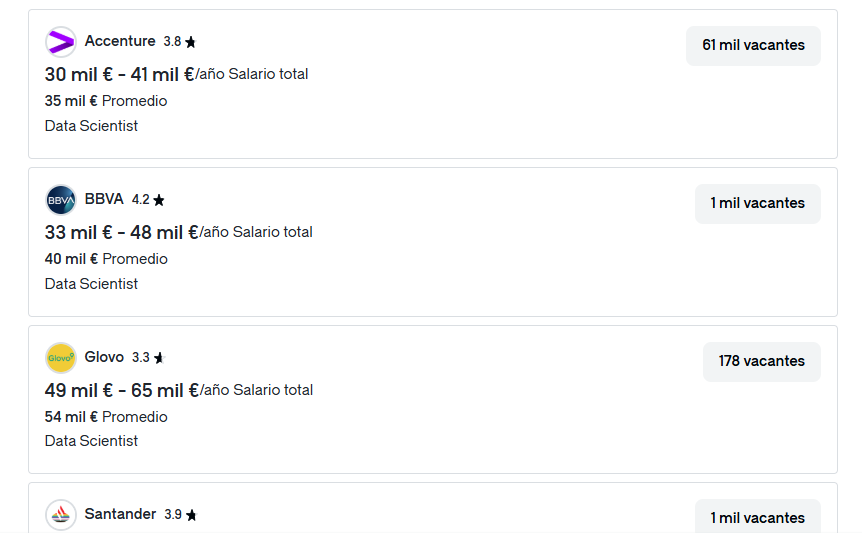The height and width of the screenshot is (542, 862).
Task: Select the yellow Glovo logo
Action: 60,358
